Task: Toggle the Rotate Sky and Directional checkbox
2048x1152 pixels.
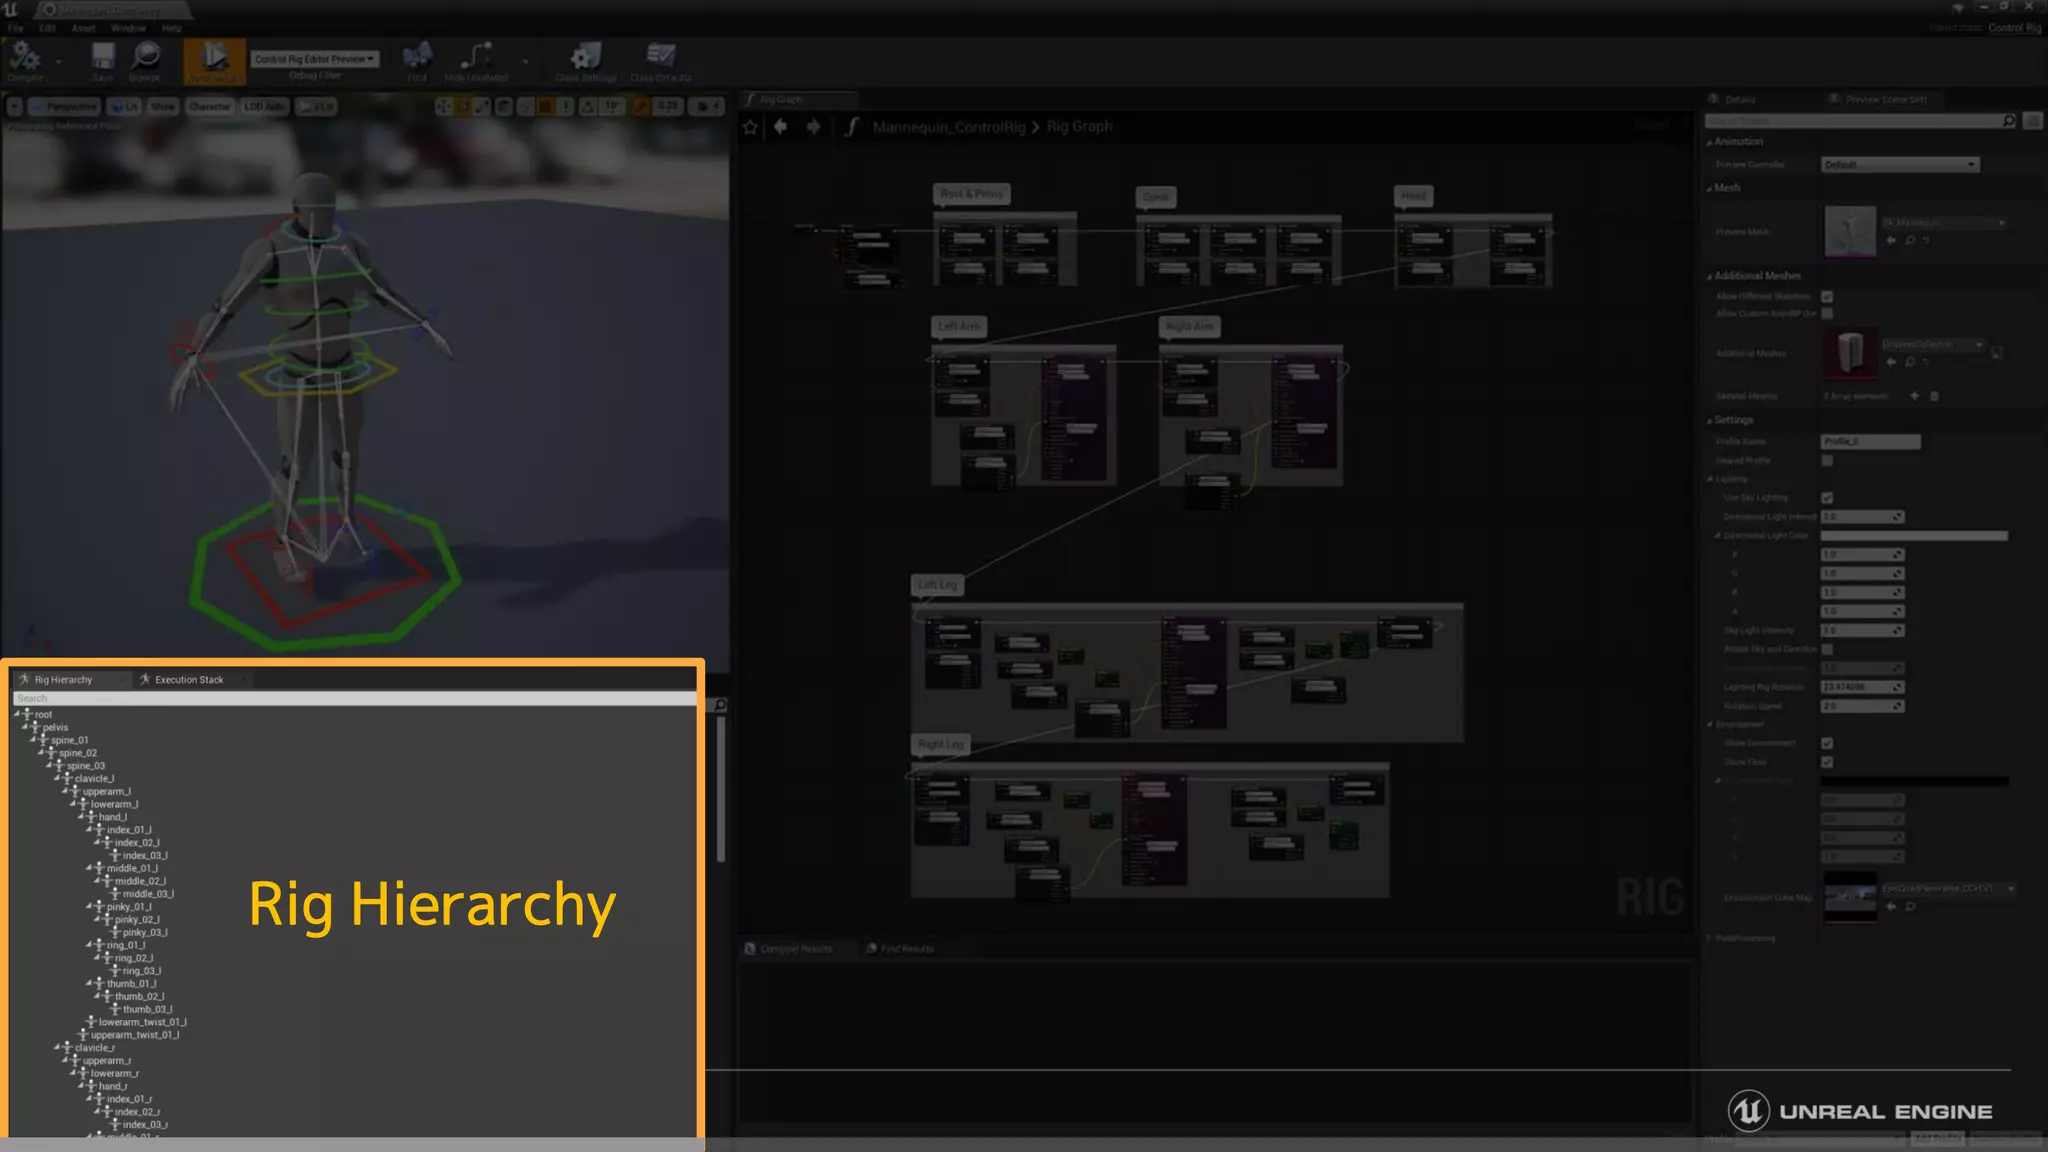Action: [1827, 649]
